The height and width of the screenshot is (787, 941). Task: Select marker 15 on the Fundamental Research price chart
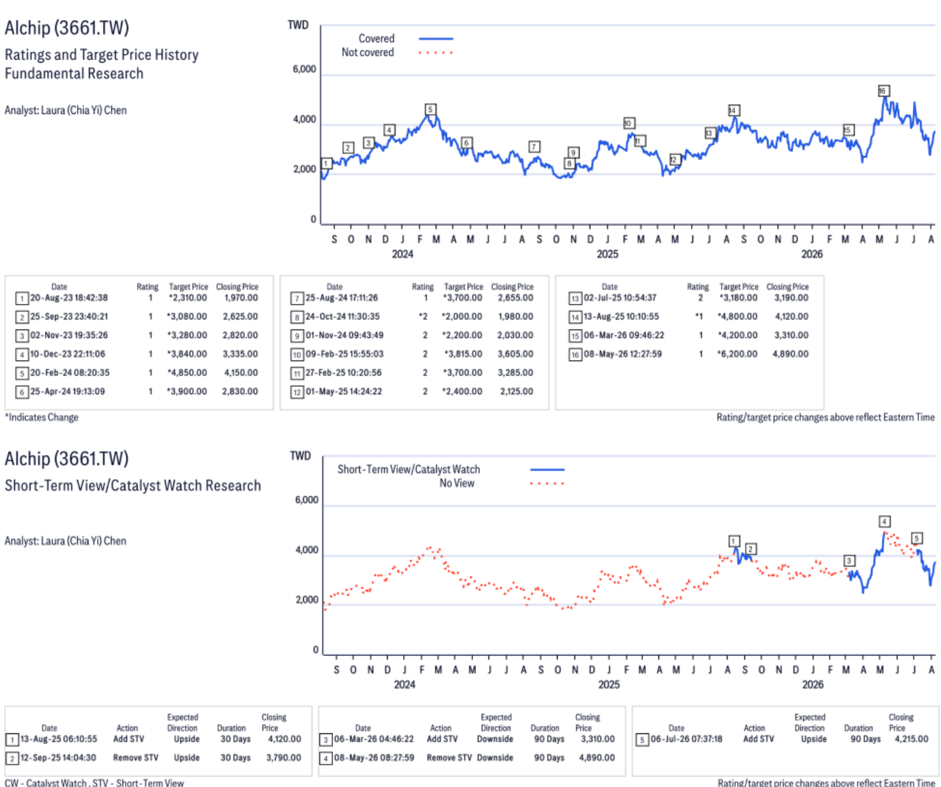tap(848, 130)
